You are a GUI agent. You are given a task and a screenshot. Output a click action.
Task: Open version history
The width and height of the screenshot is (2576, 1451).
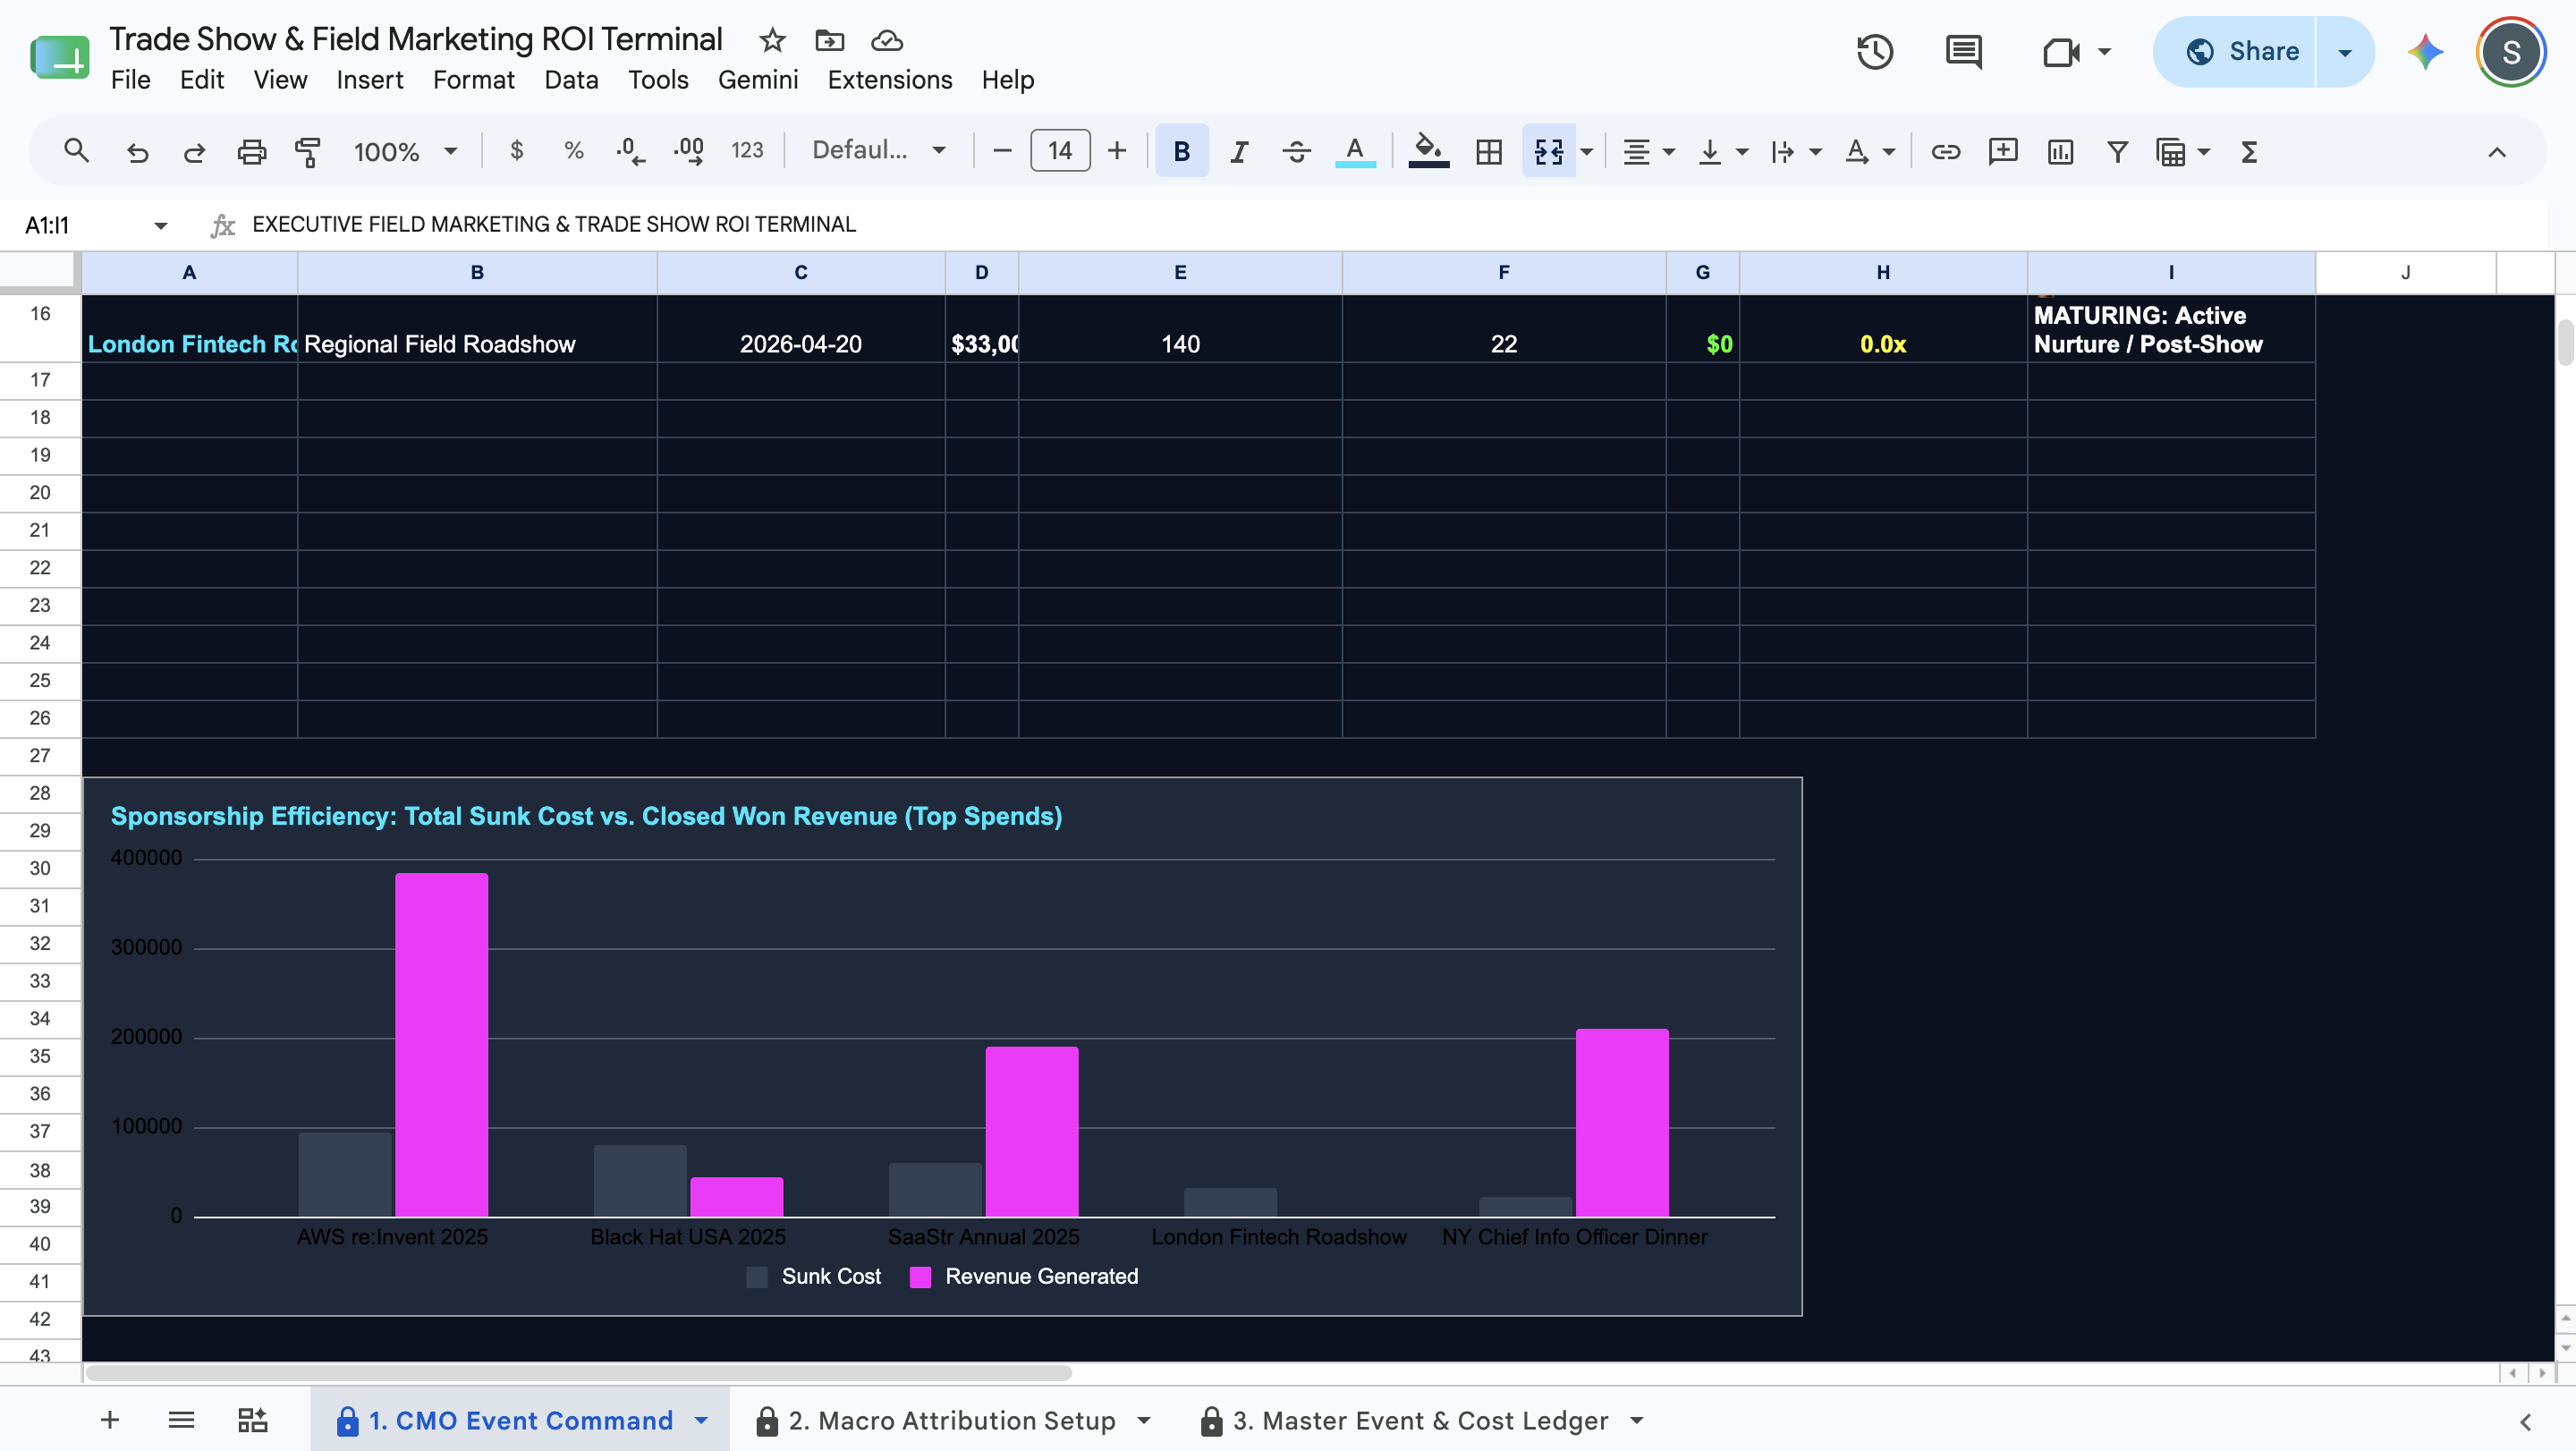click(x=1875, y=51)
